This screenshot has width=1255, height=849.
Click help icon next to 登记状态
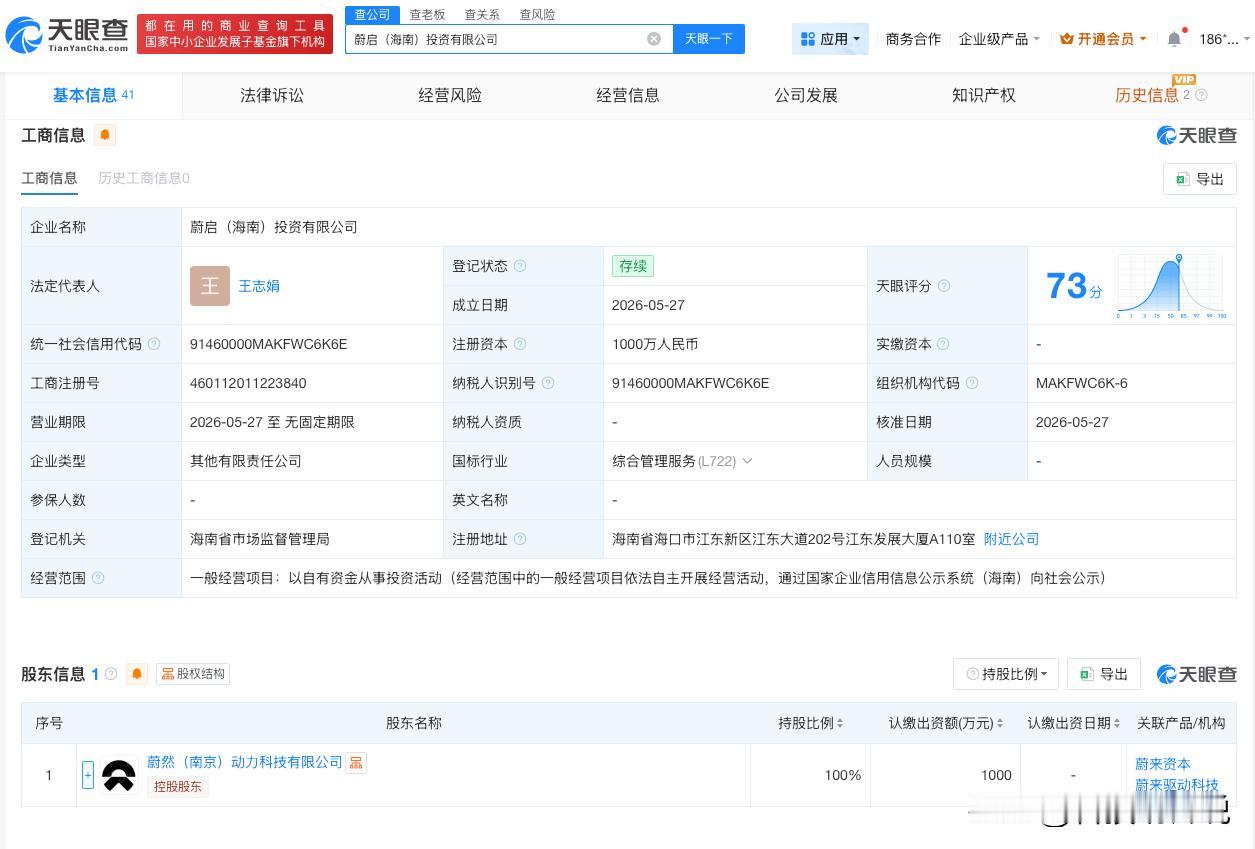click(x=520, y=266)
